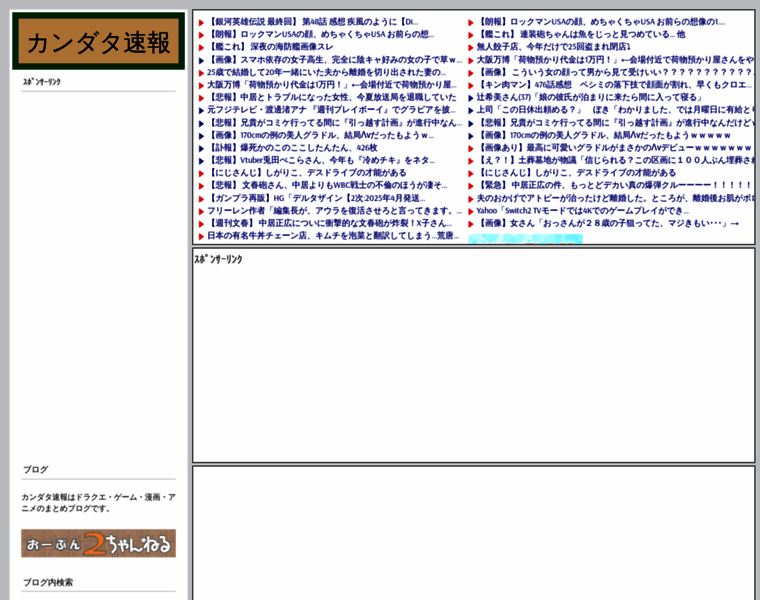
Task: Open the 銀河英雄伝説 最終回 第48話 感想 headline
Action: coord(313,22)
